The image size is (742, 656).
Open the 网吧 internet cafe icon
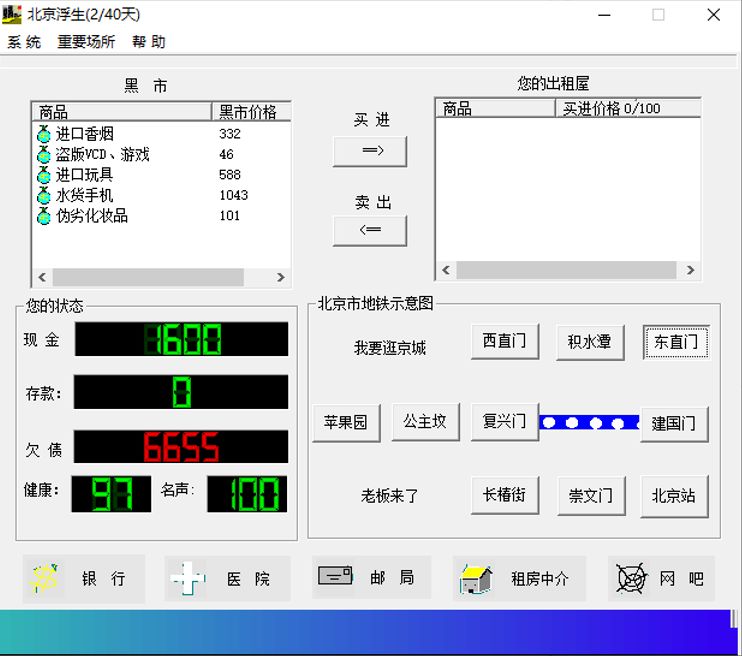coord(632,578)
